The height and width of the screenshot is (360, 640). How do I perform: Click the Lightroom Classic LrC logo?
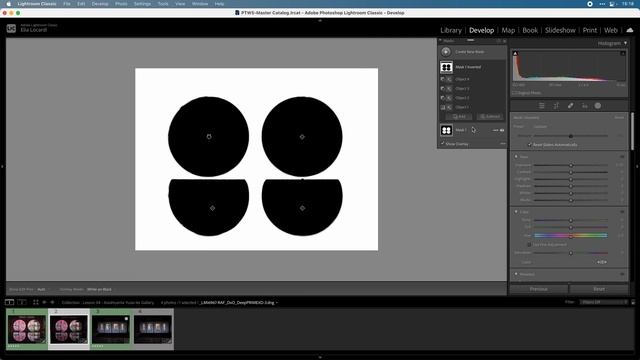point(11,29)
